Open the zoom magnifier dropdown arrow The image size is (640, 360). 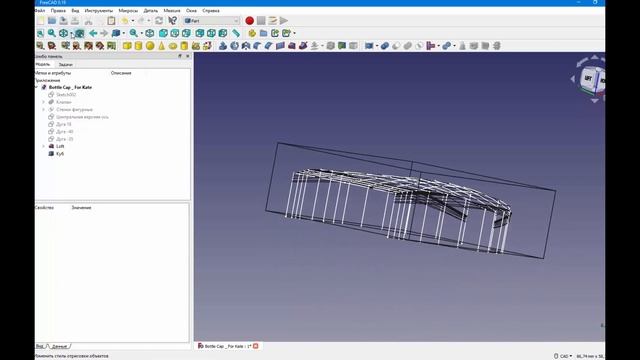142,33
